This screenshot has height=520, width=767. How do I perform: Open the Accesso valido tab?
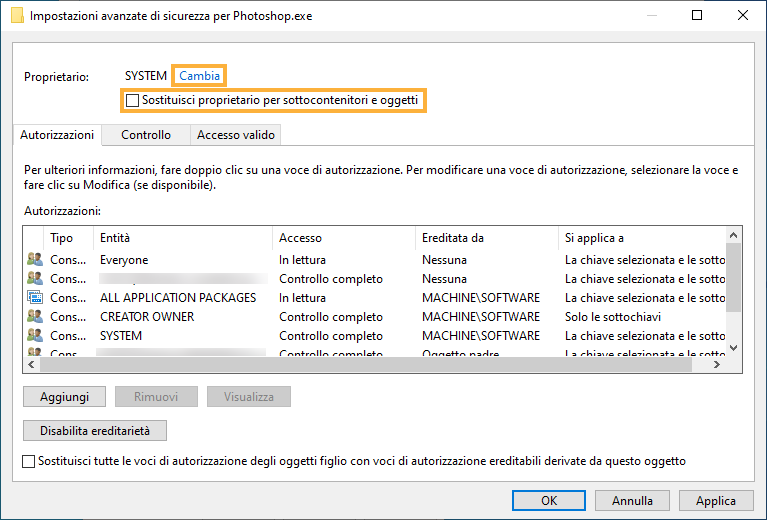[x=235, y=135]
